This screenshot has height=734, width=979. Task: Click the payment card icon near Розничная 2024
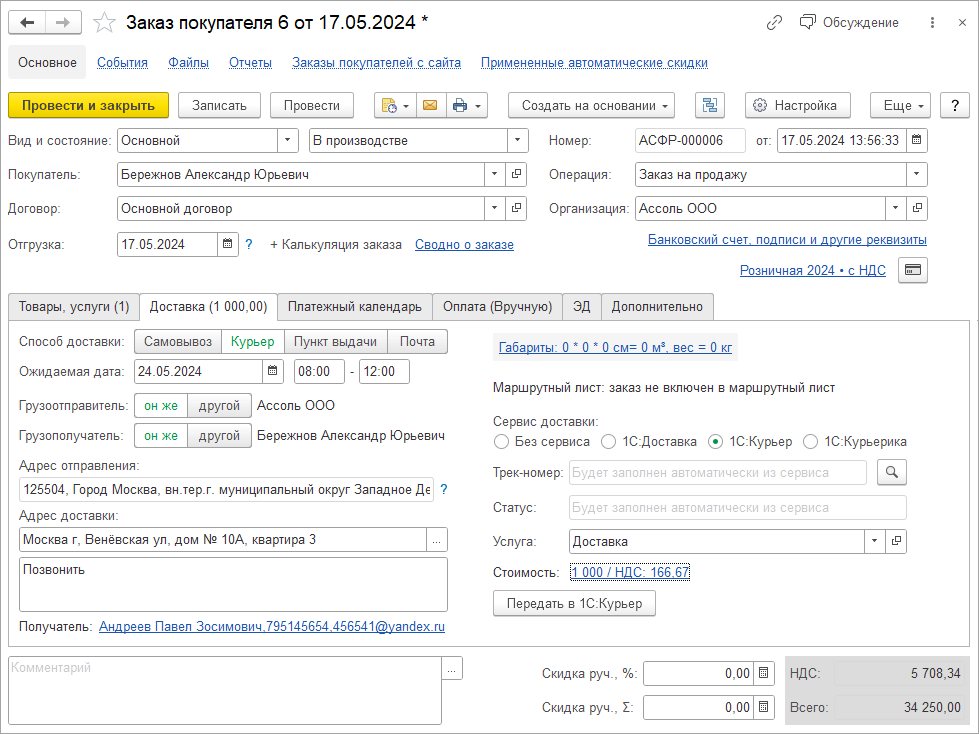pyautogui.click(x=913, y=270)
